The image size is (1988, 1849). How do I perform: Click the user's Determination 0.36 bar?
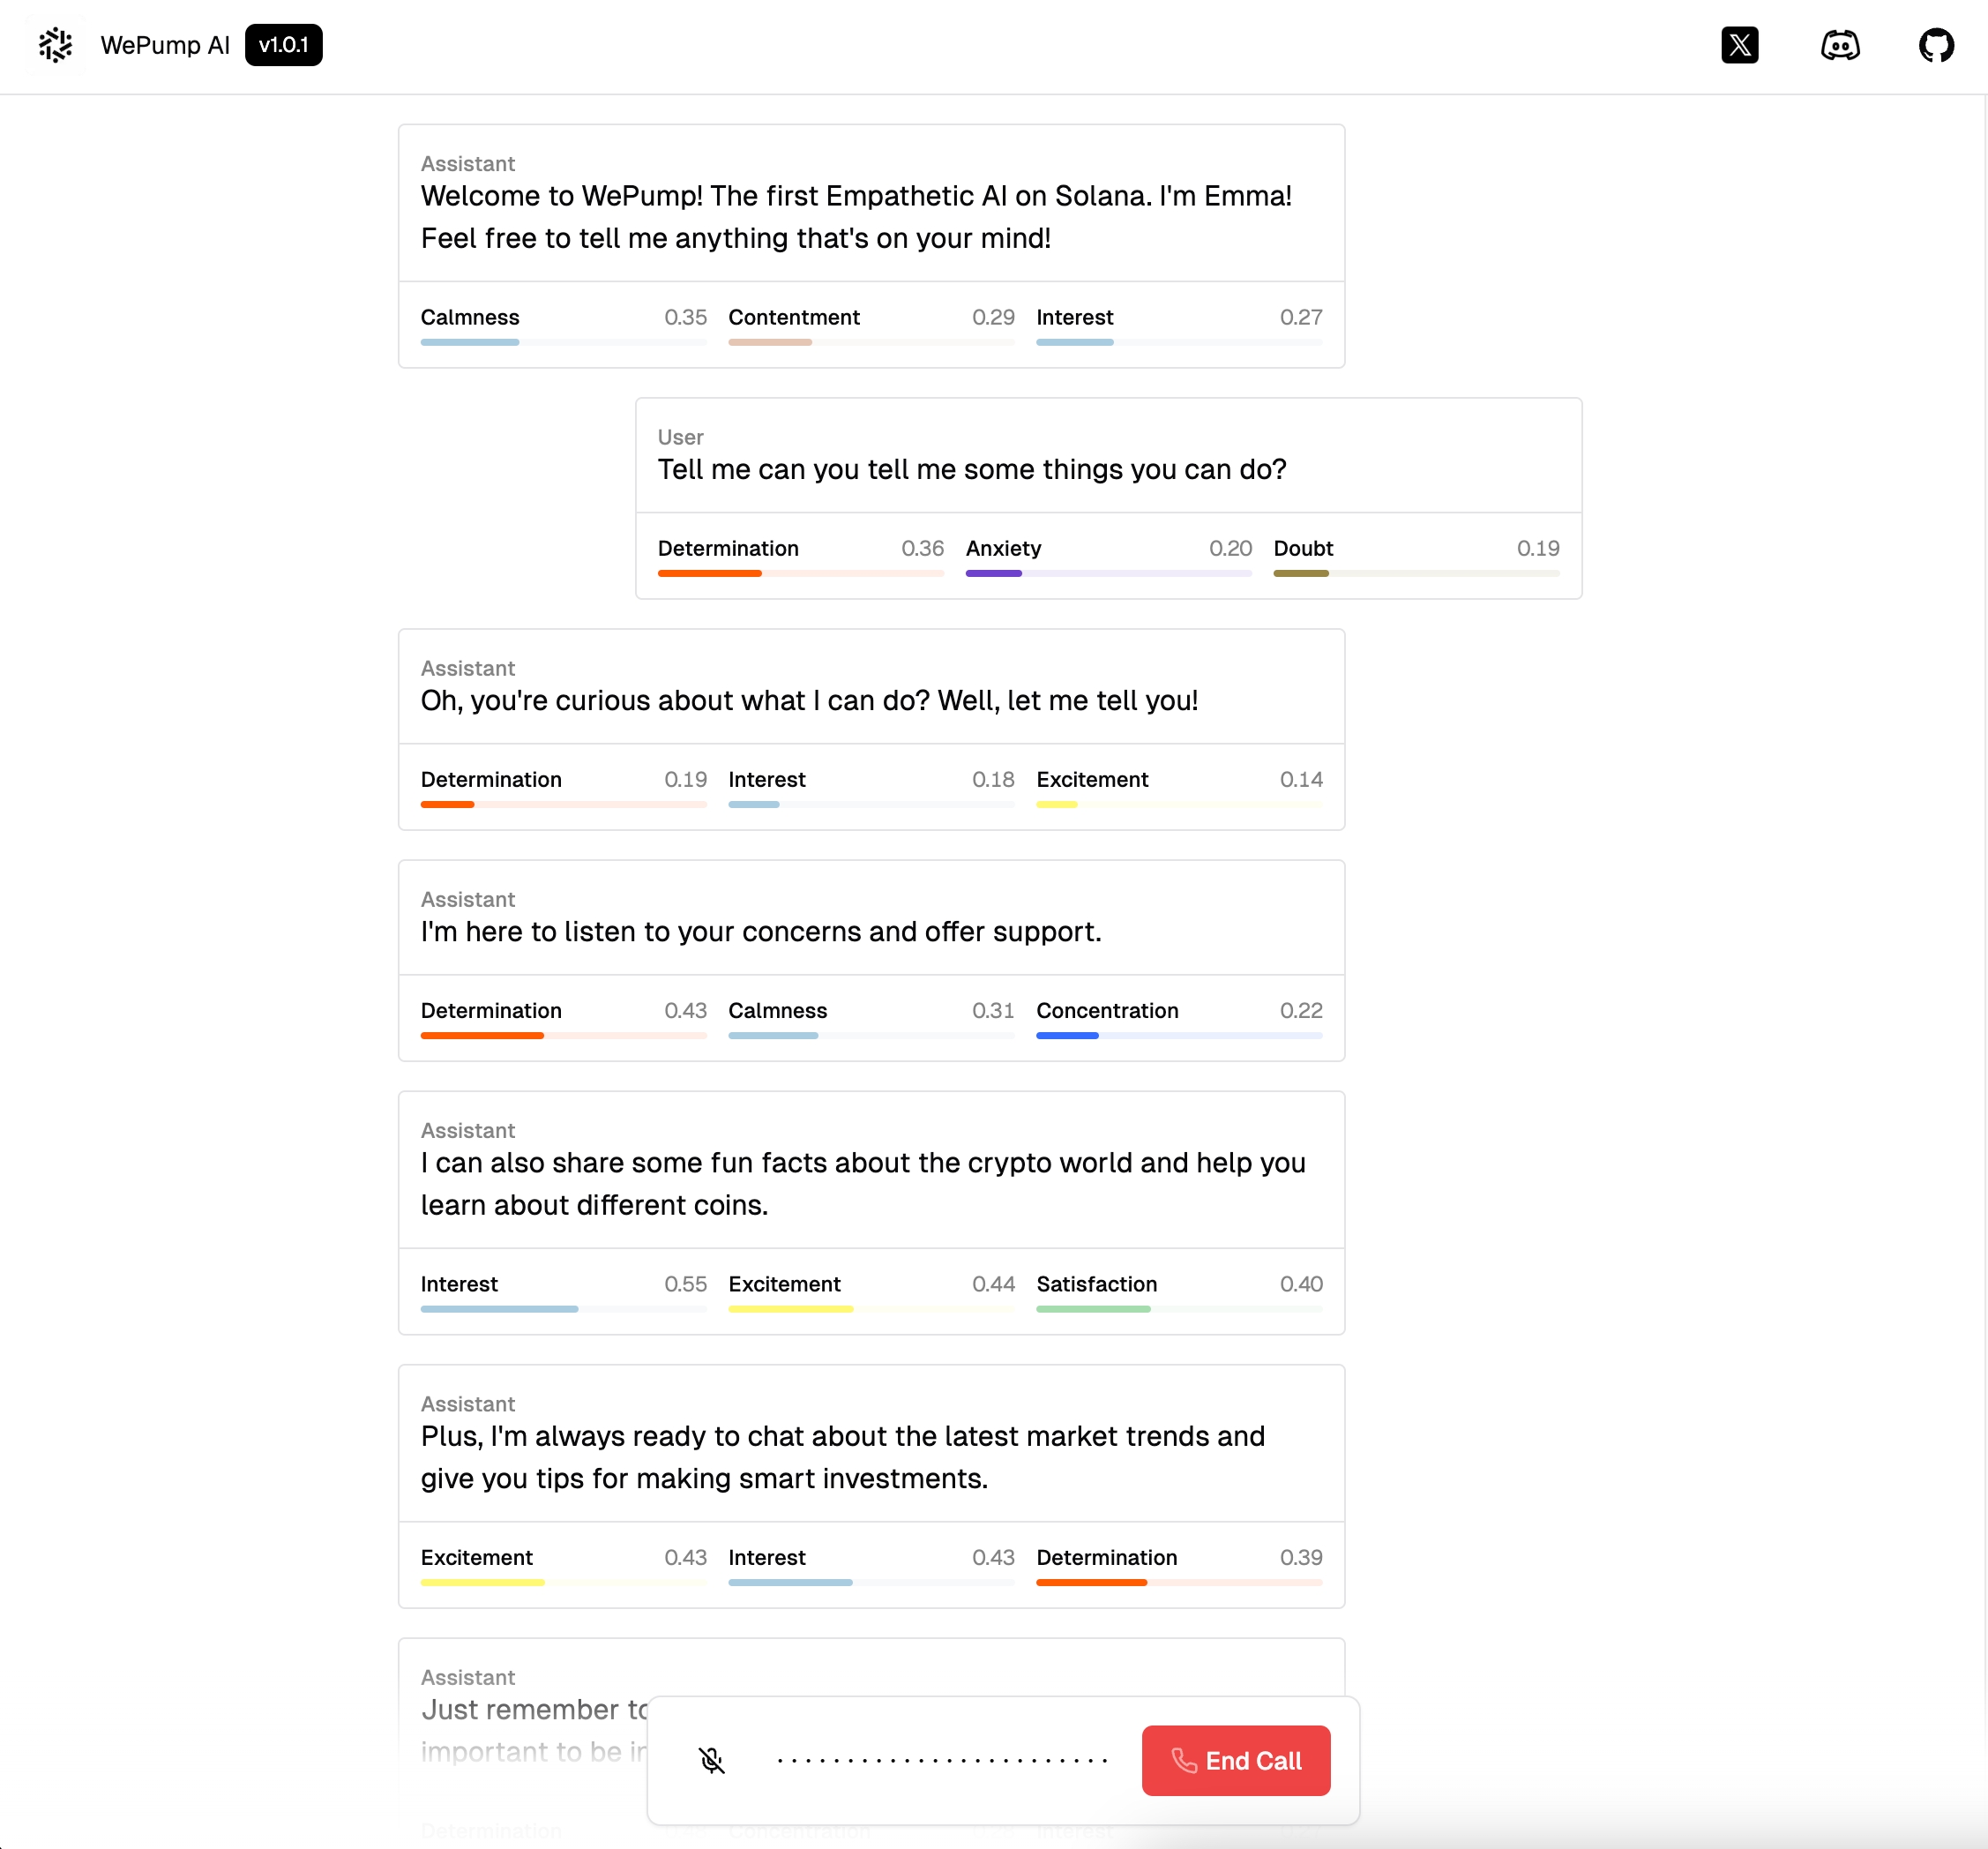(800, 573)
